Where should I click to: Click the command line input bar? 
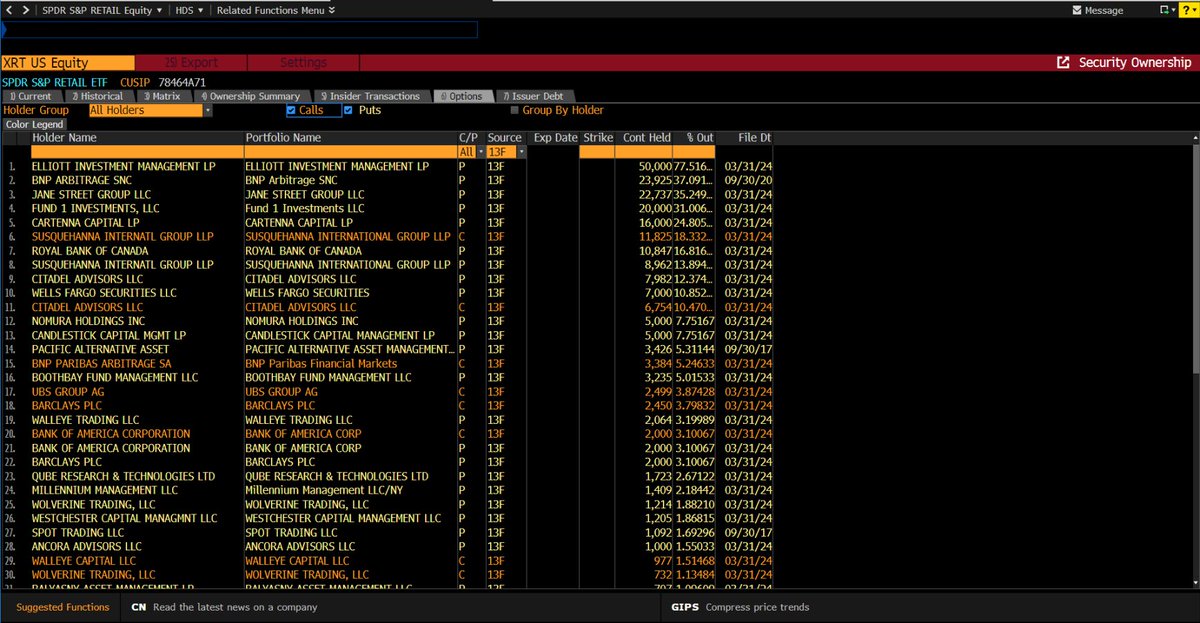point(240,30)
